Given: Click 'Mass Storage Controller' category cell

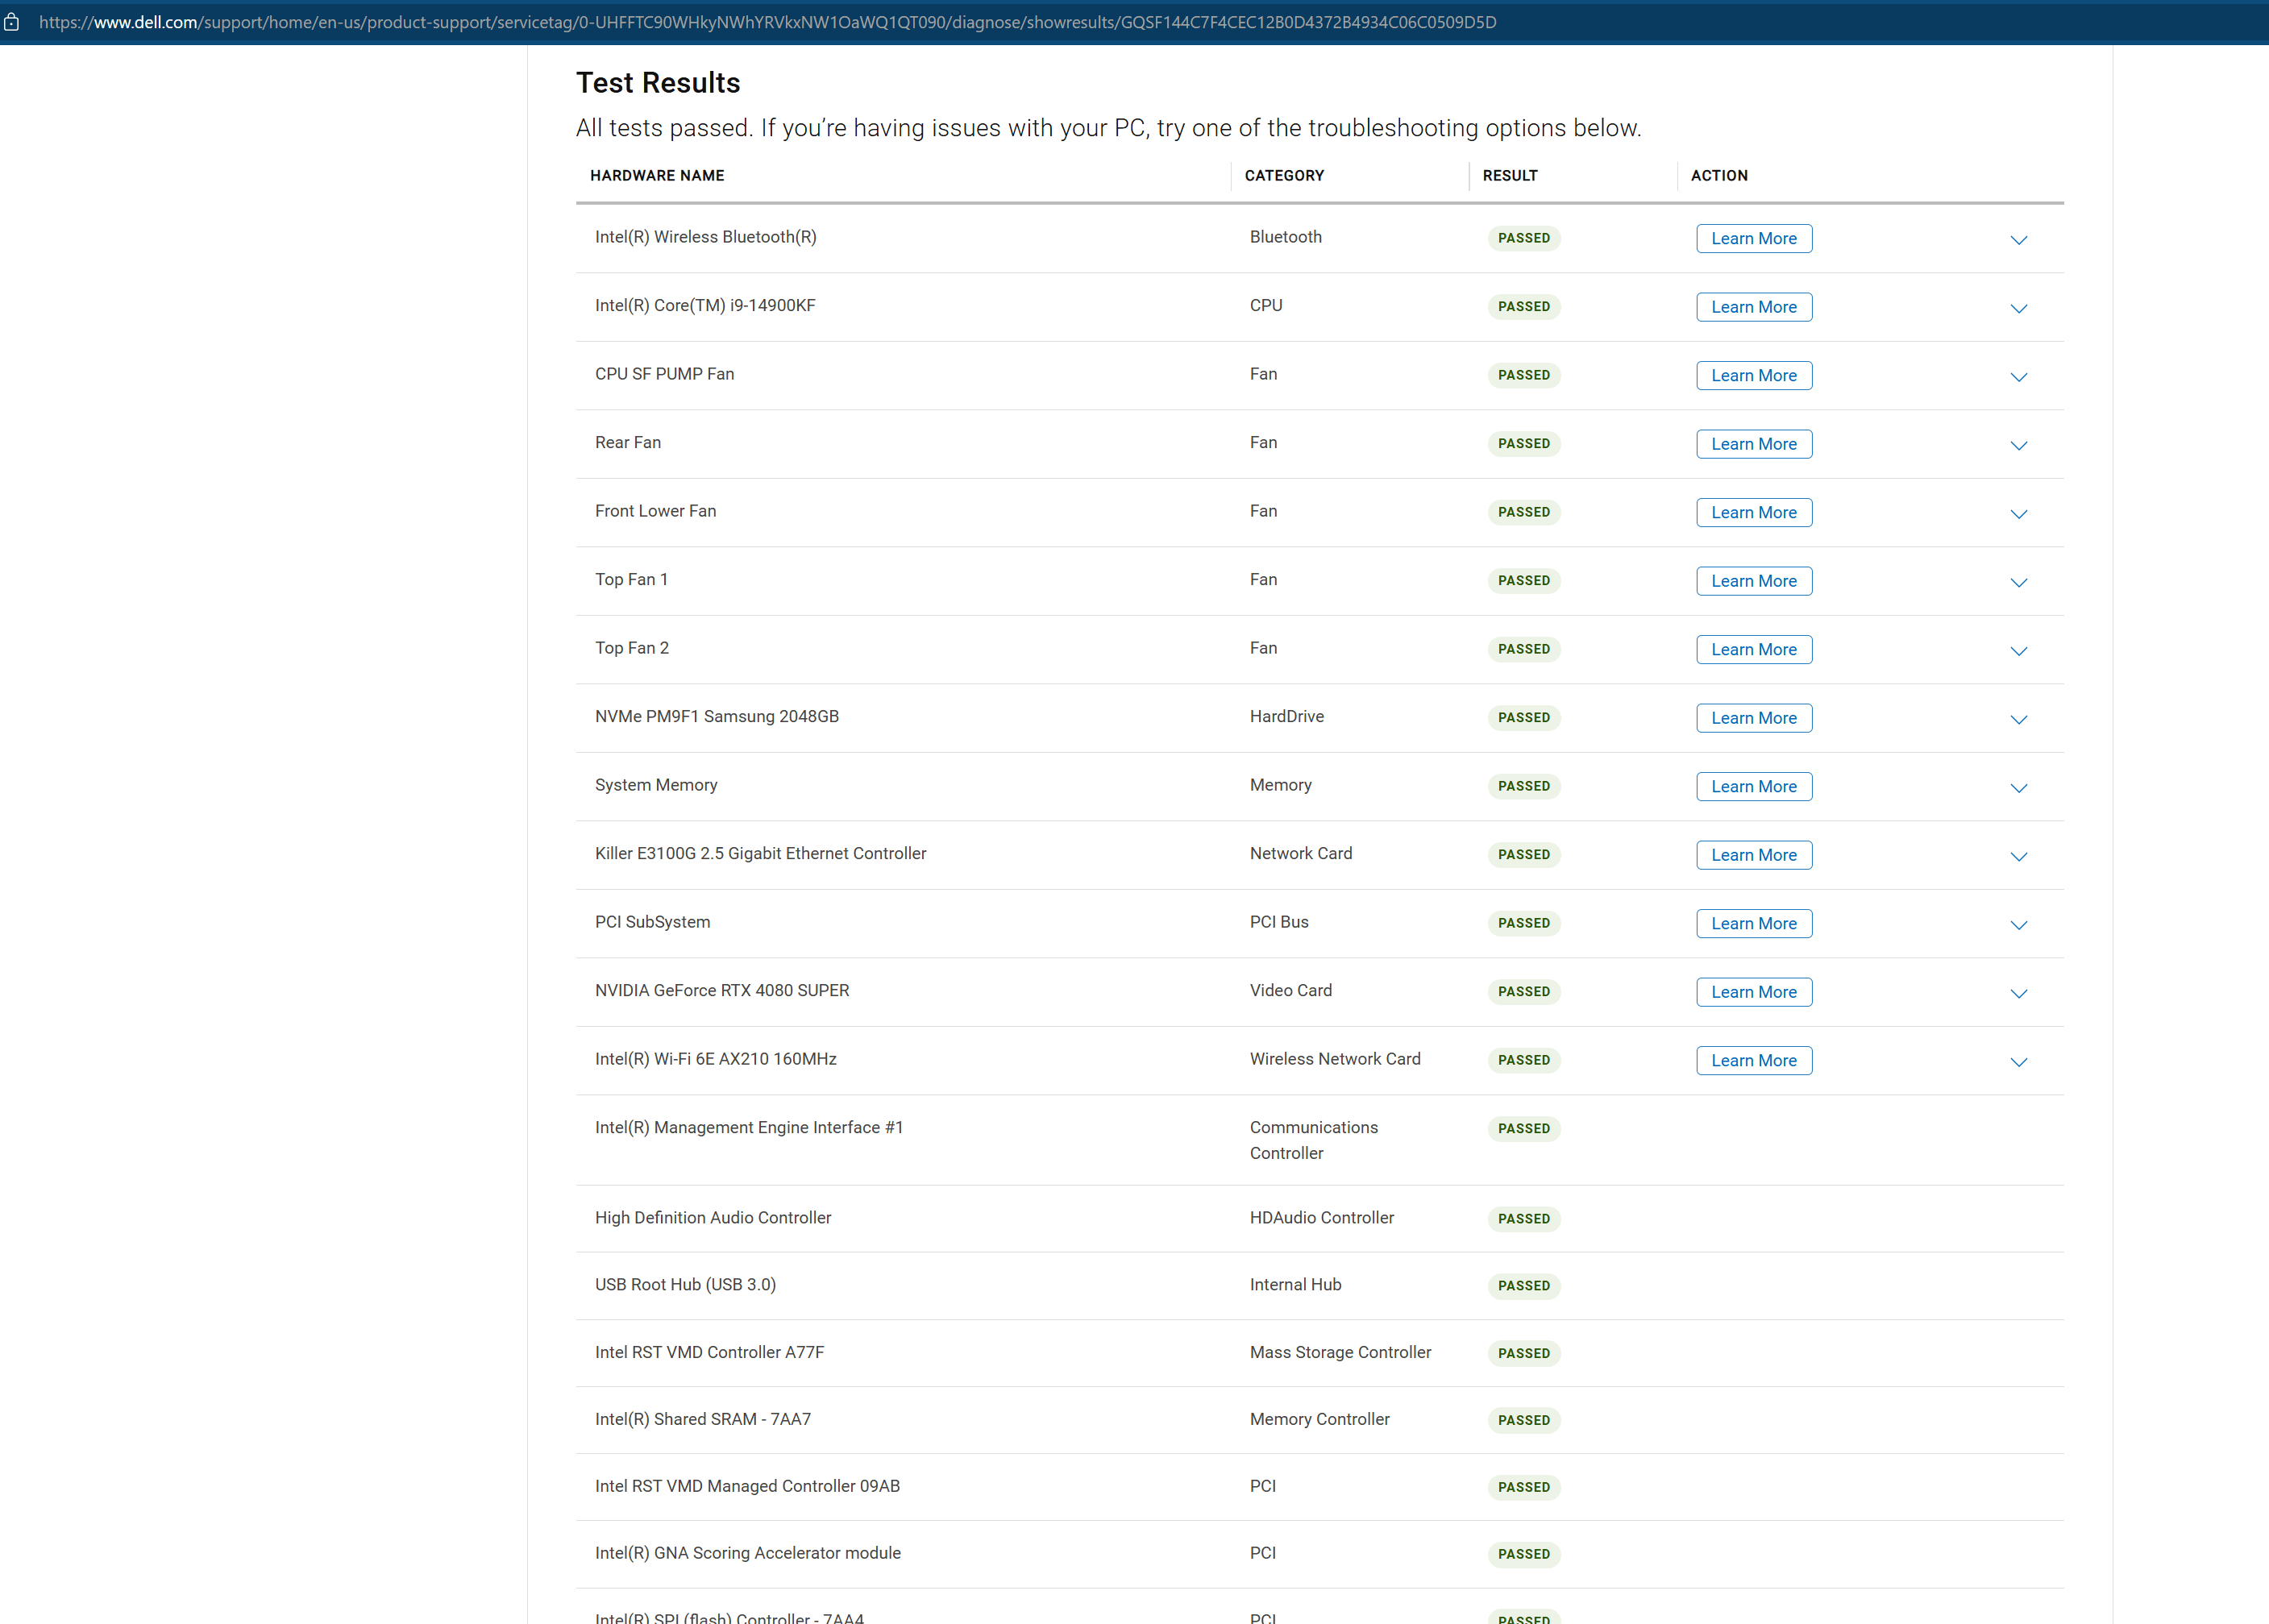Looking at the screenshot, I should pos(1340,1352).
